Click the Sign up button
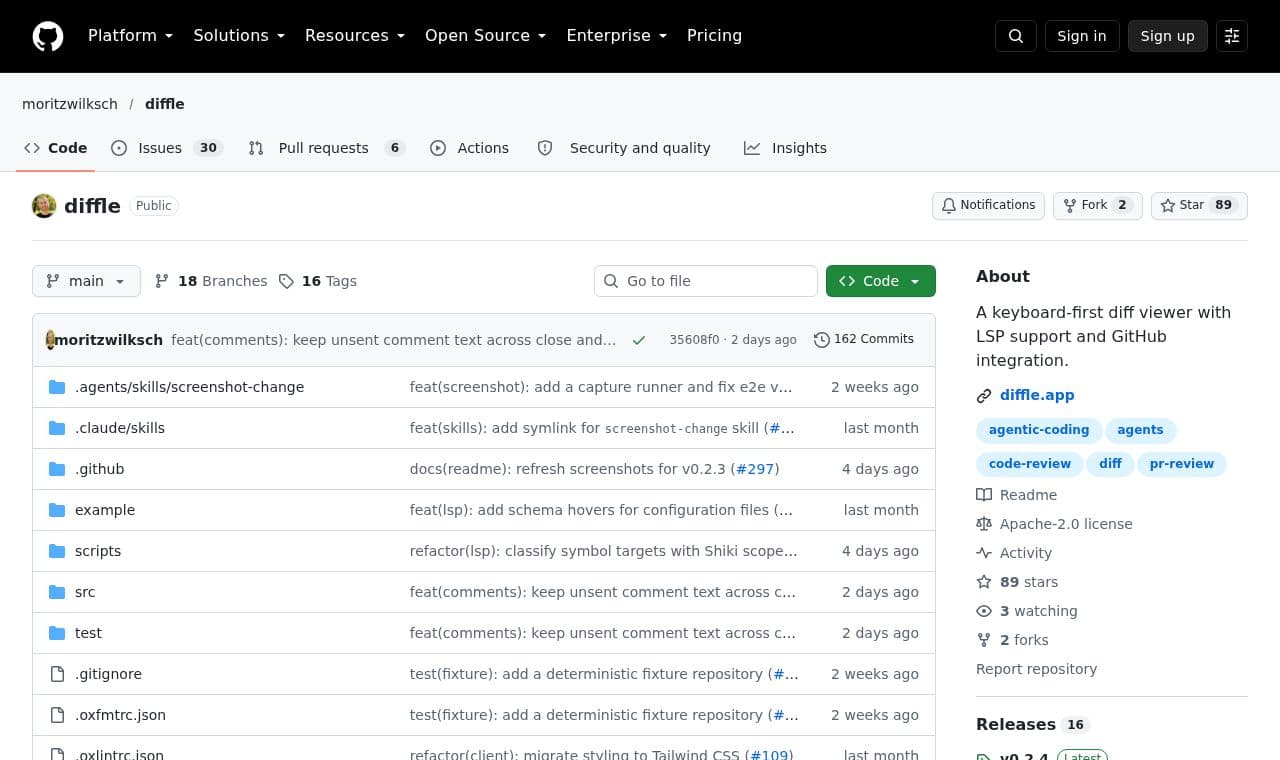1280x760 pixels. click(x=1168, y=36)
